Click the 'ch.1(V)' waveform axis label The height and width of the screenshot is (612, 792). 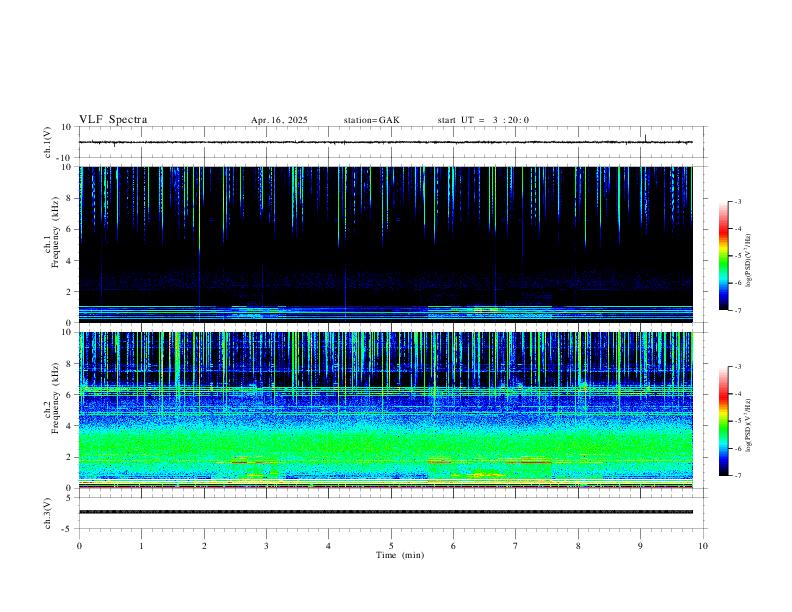click(x=48, y=142)
